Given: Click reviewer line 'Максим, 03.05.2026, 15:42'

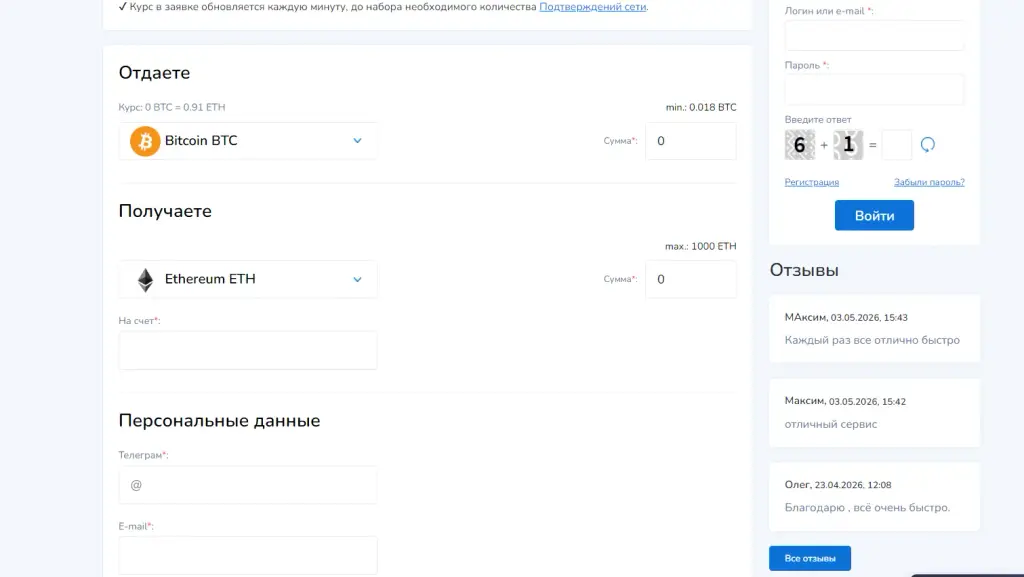Looking at the screenshot, I should (x=845, y=401).
